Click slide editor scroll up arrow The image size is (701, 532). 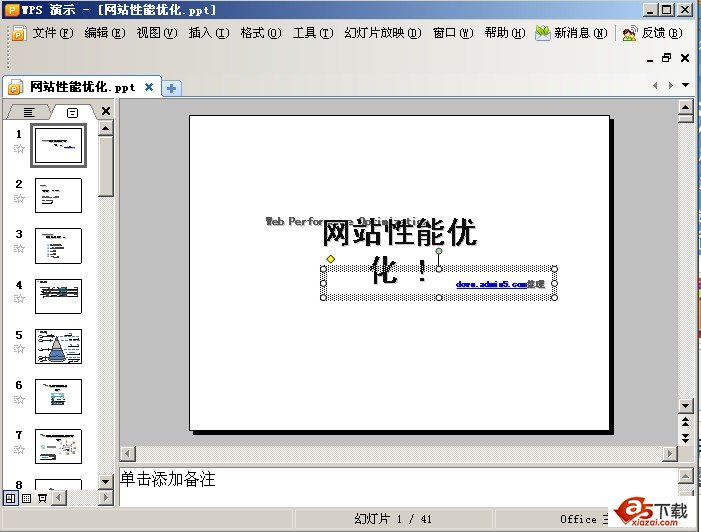coord(686,107)
